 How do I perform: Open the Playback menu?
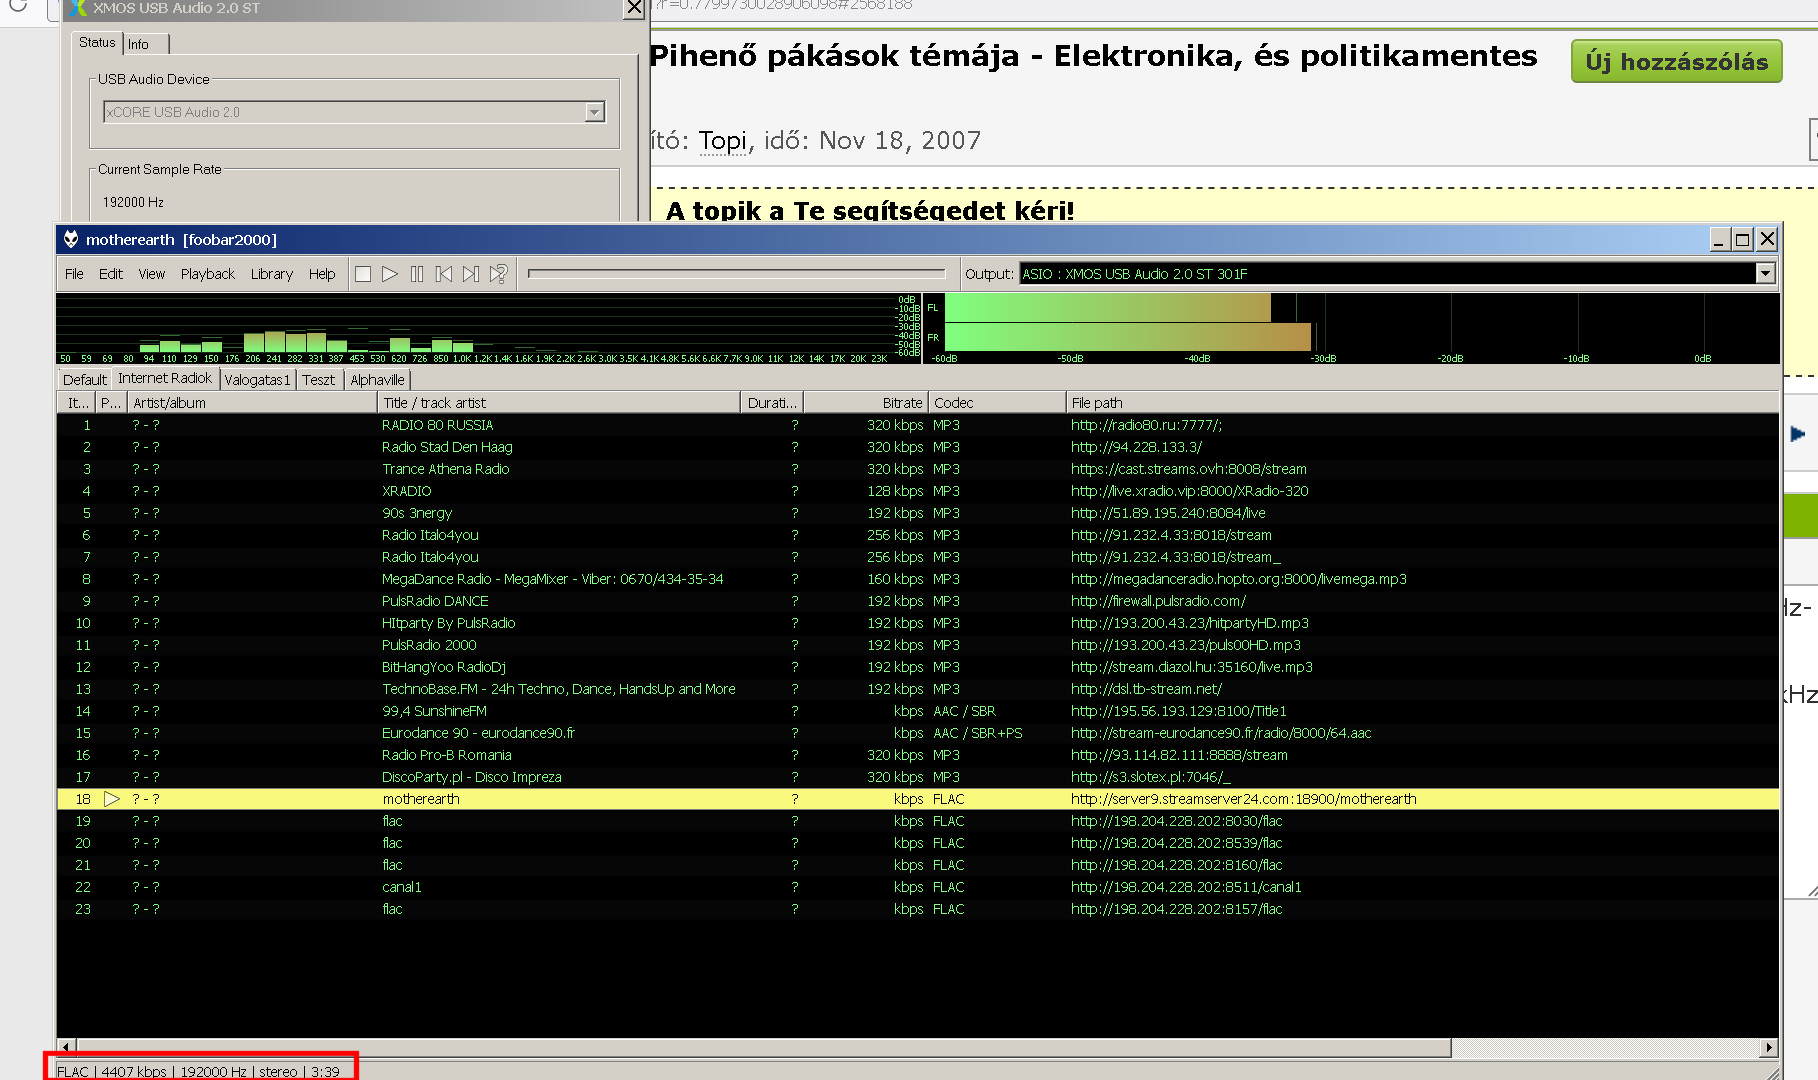point(208,274)
